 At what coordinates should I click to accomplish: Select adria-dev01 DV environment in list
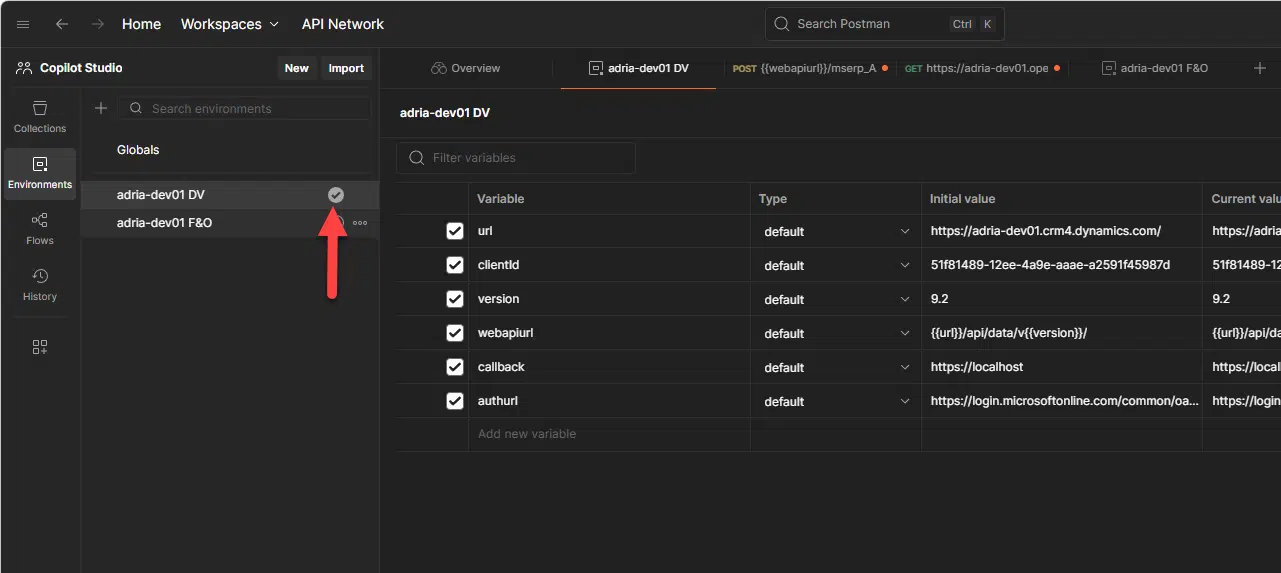click(229, 195)
